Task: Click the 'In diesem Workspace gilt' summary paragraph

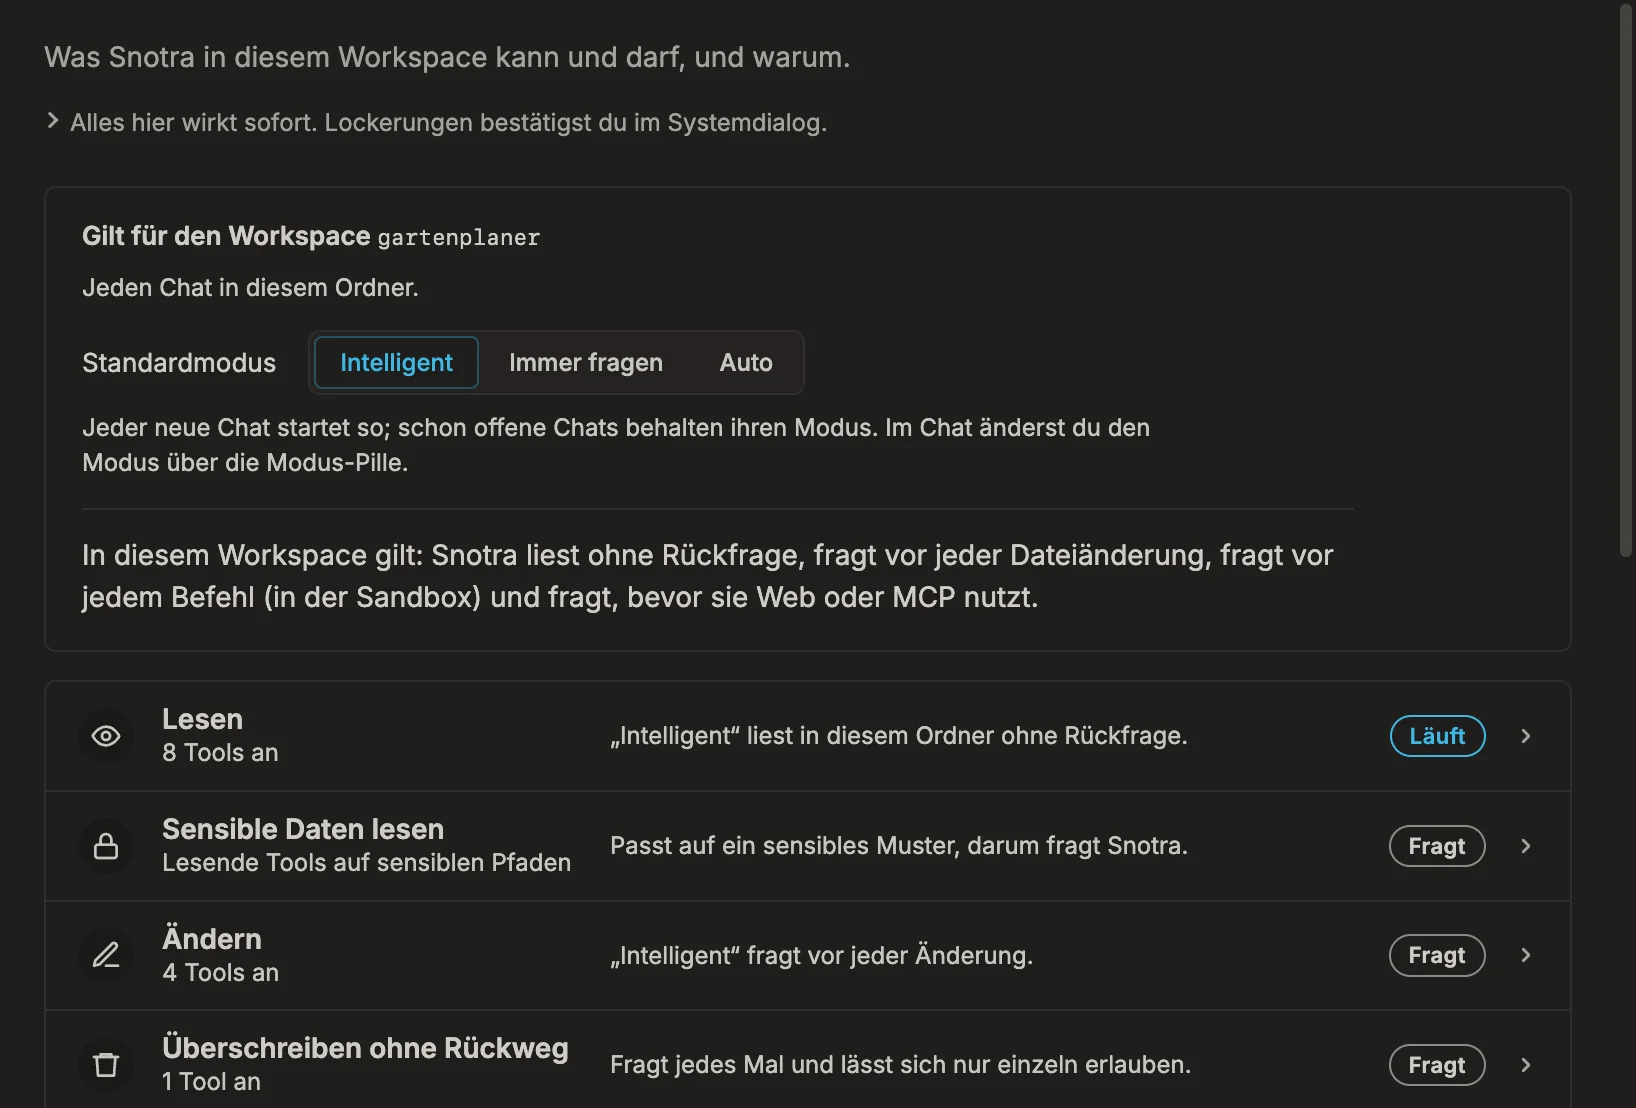Action: point(707,576)
